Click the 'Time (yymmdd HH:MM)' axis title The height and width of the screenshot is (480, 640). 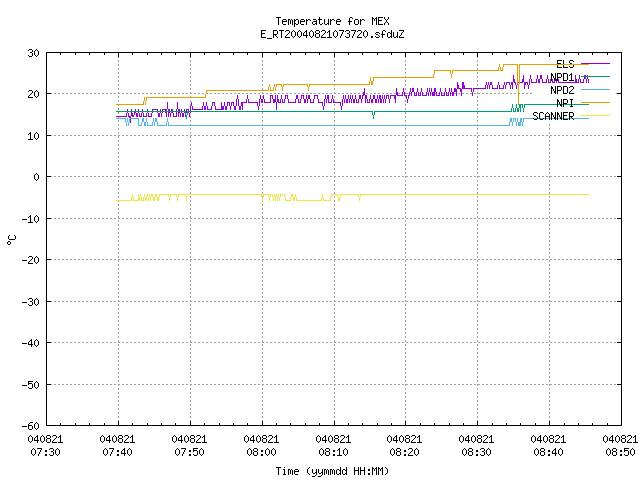pos(332,471)
